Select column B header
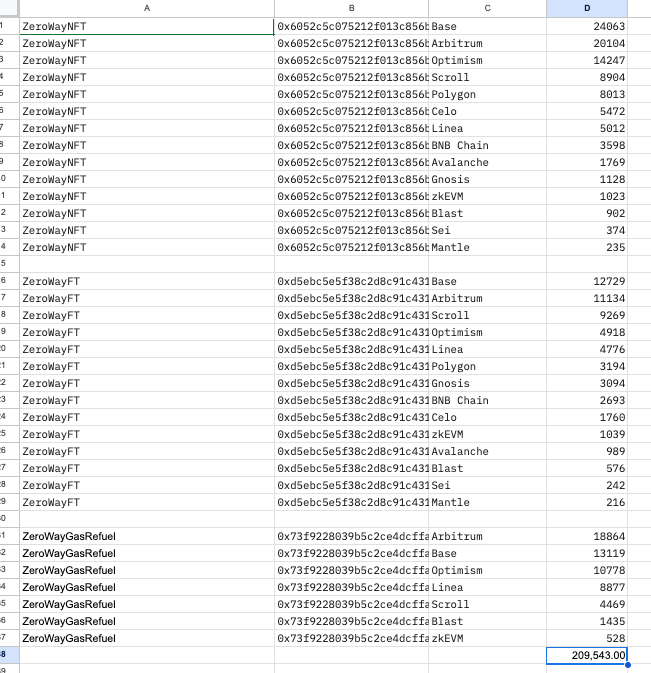This screenshot has width=651, height=673. click(351, 8)
